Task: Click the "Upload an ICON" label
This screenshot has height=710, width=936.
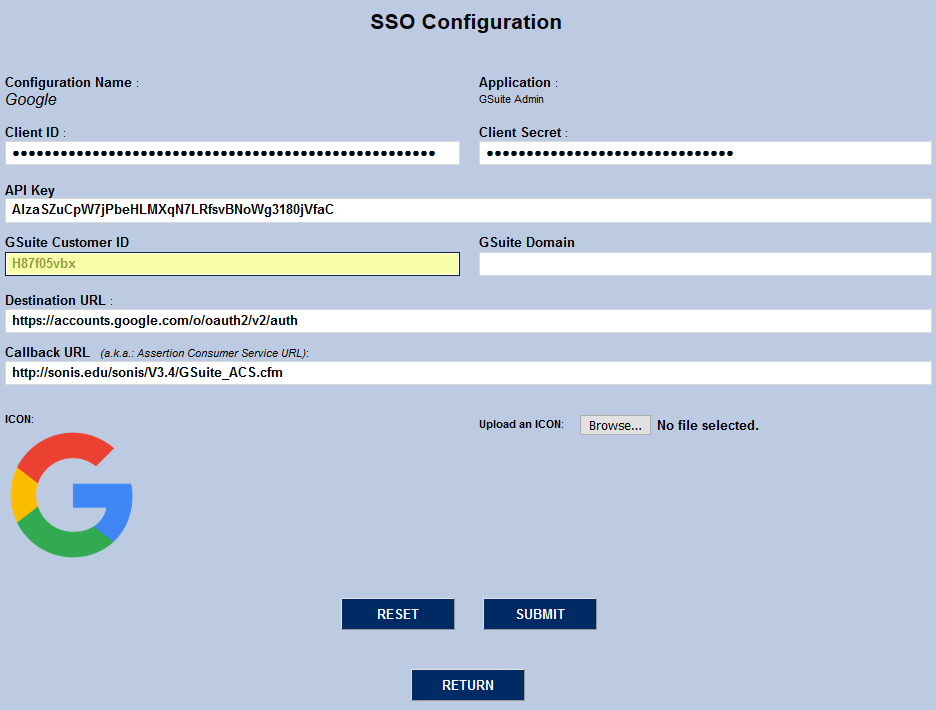Action: [x=521, y=425]
